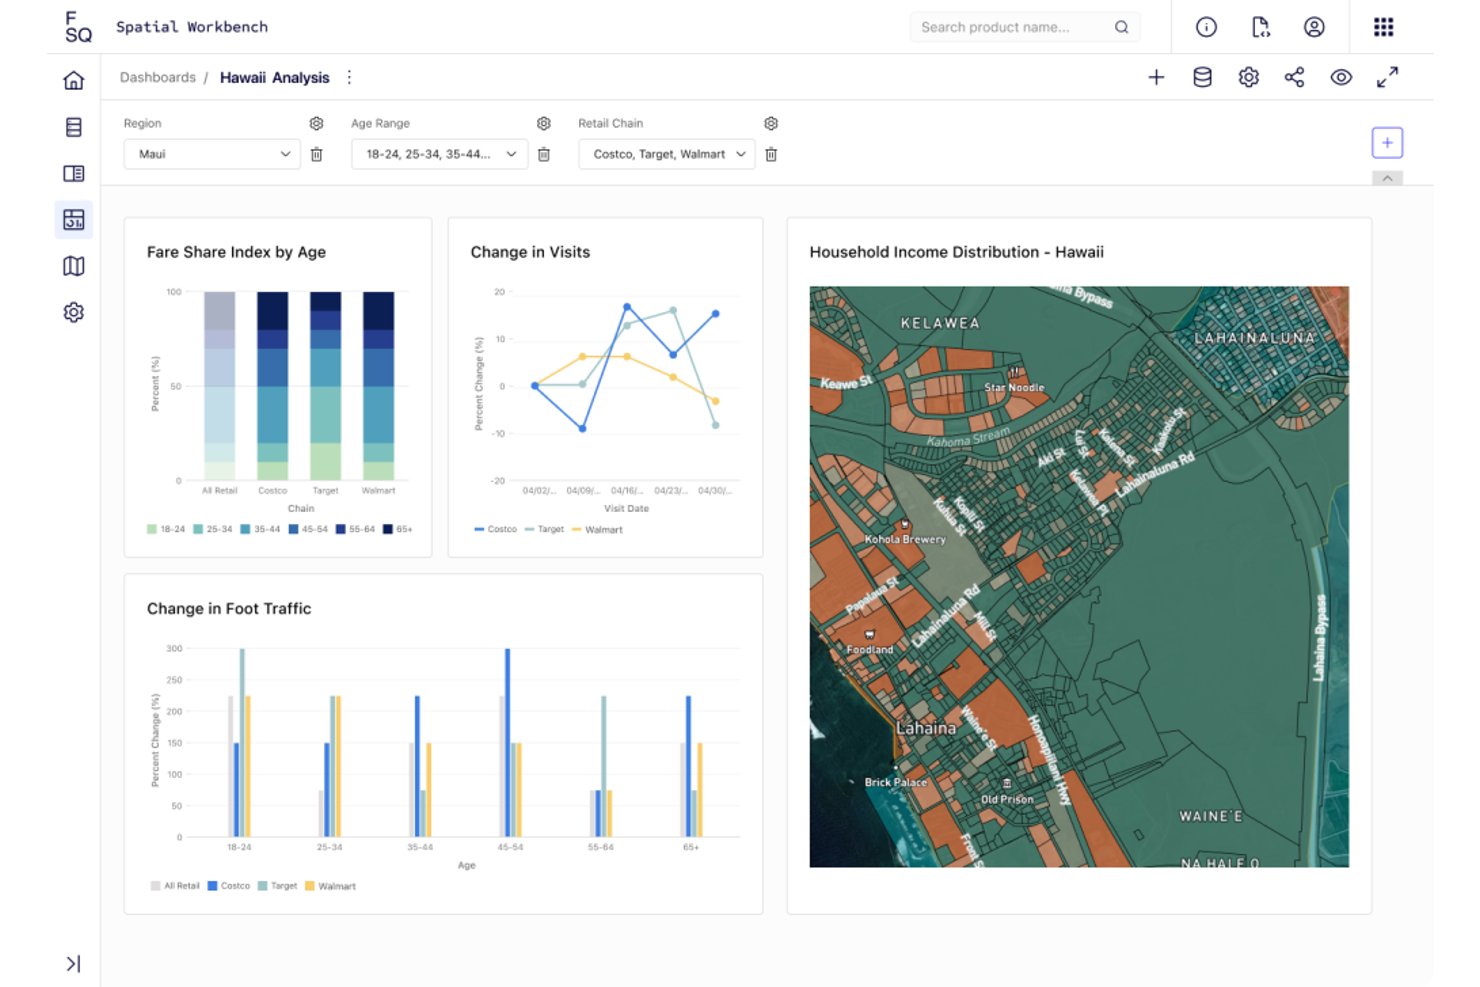Go to Dashboards breadcrumb
The image size is (1480, 987).
(158, 77)
